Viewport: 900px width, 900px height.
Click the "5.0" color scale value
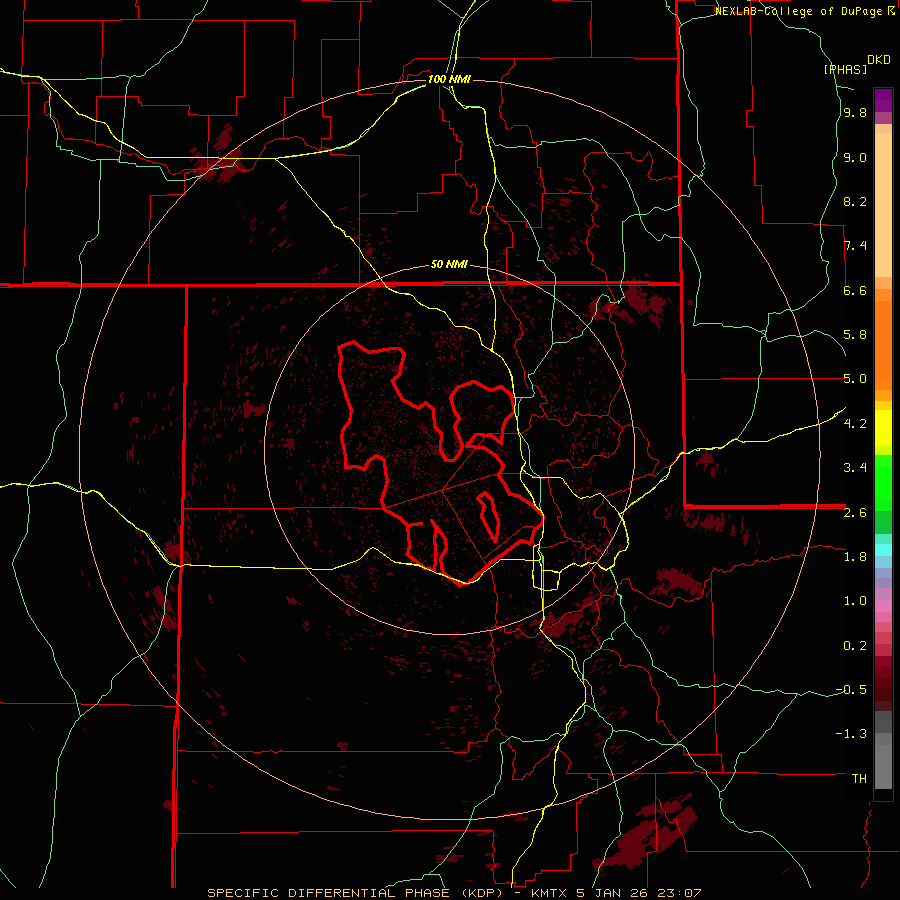(855, 379)
